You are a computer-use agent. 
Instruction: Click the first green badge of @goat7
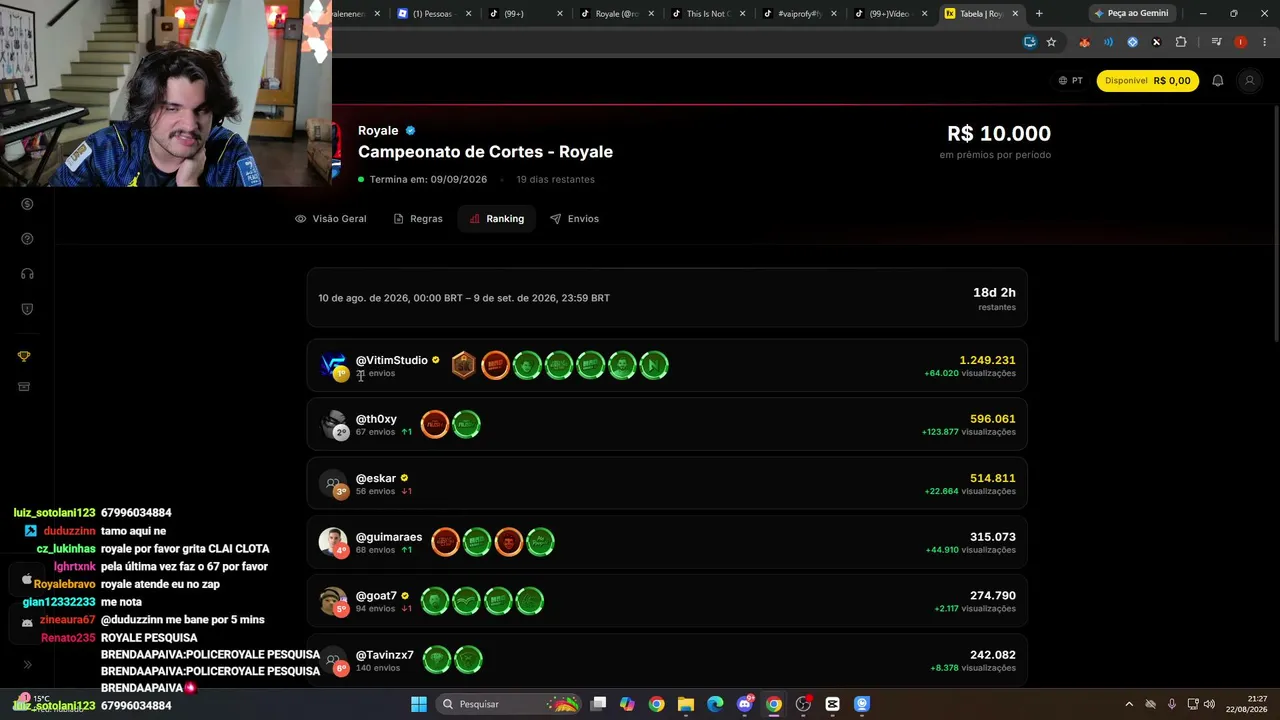(x=434, y=601)
